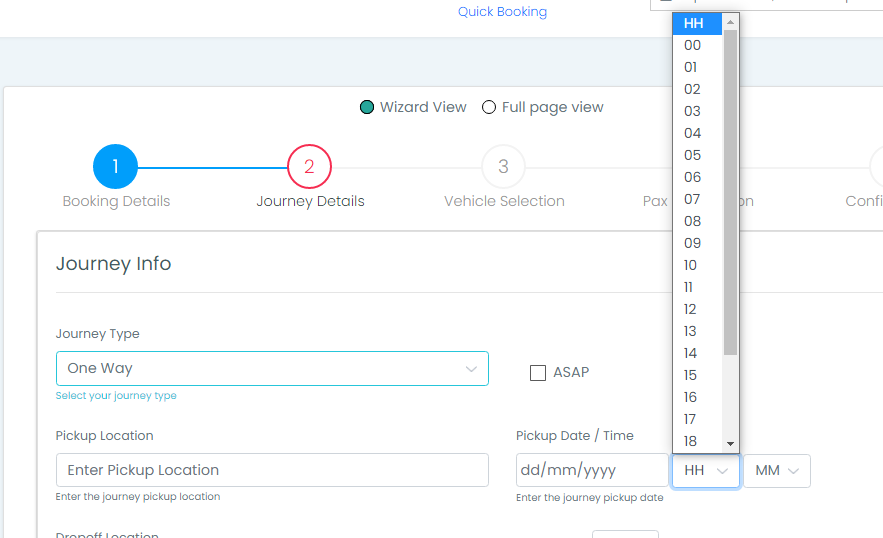Click the hour list scrollbar thumb
Screen dimensions: 883x538
click(730, 193)
